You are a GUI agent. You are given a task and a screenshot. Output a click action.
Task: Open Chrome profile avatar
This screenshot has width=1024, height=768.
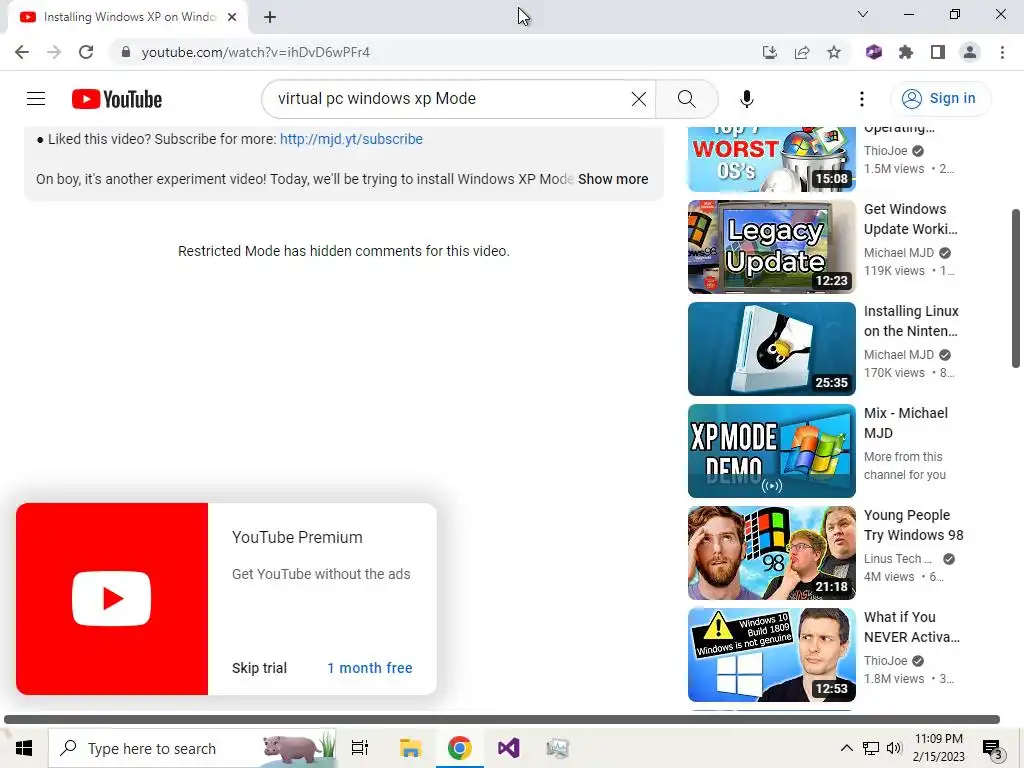(x=970, y=52)
